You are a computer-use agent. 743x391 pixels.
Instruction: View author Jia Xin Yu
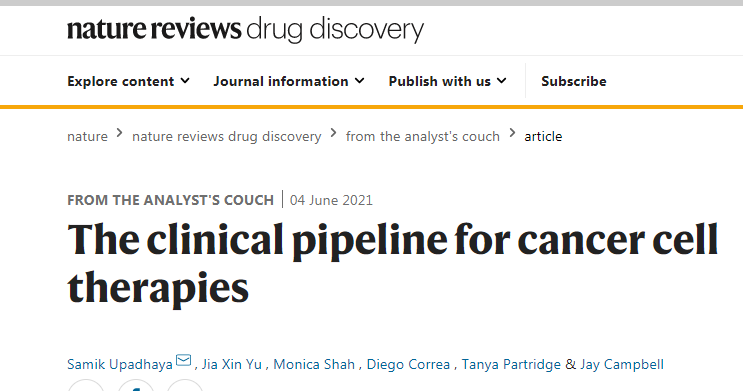(x=232, y=364)
